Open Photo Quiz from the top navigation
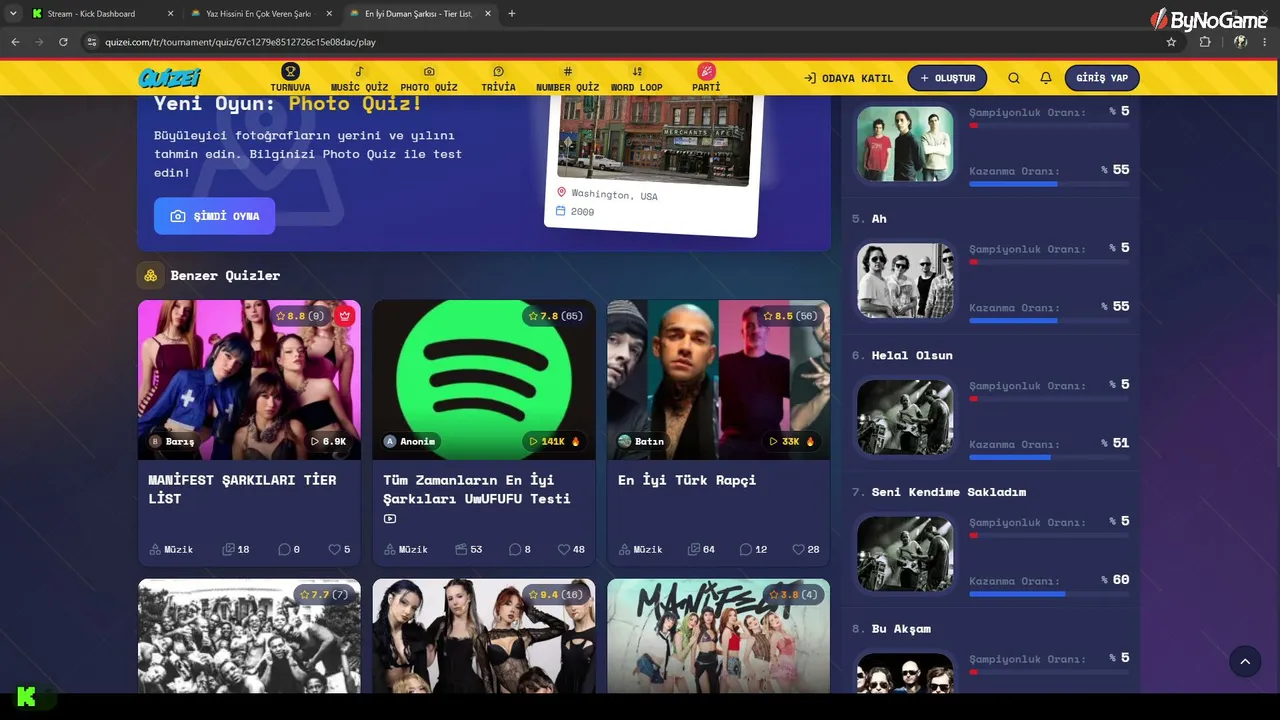 tap(429, 78)
